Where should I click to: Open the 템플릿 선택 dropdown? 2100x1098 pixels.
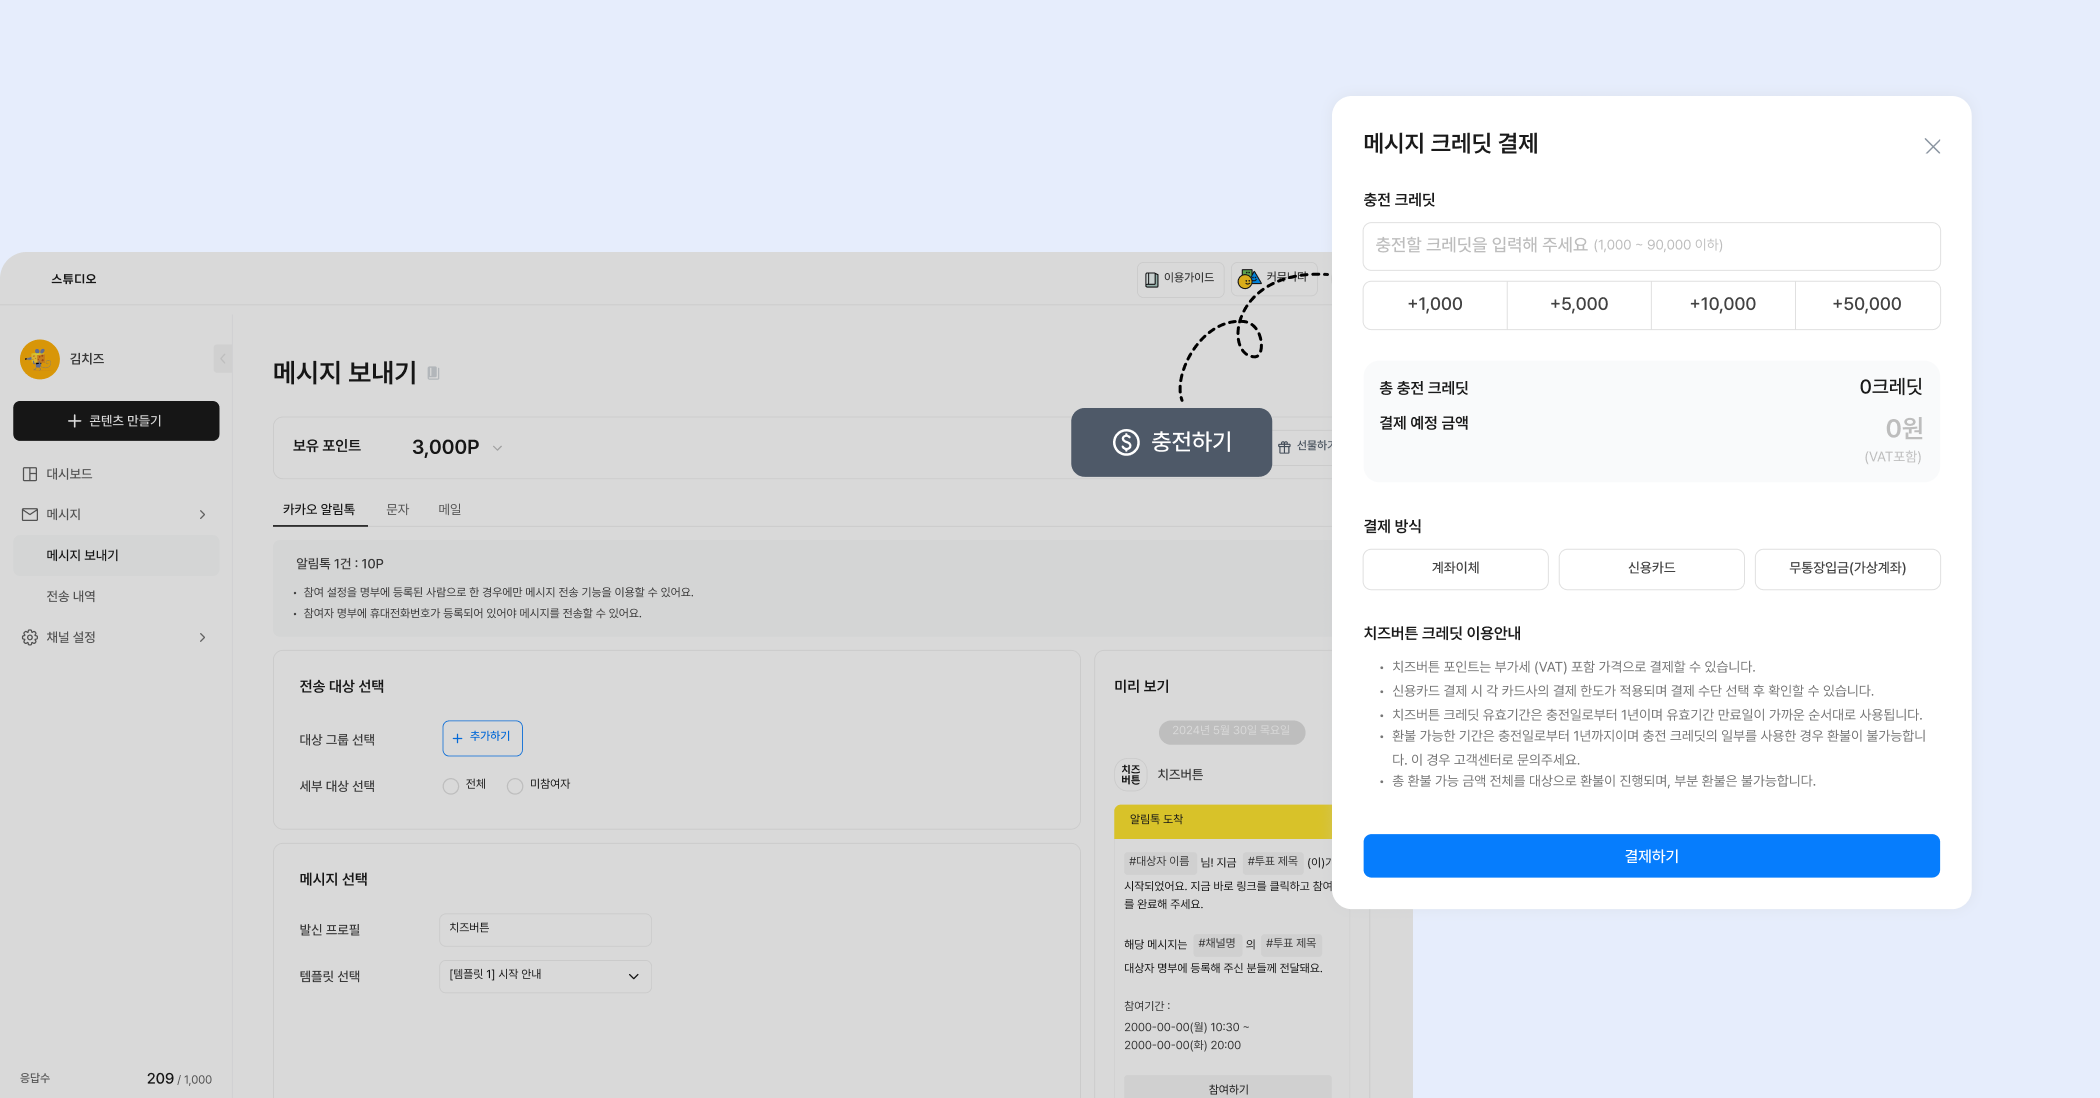click(x=545, y=976)
